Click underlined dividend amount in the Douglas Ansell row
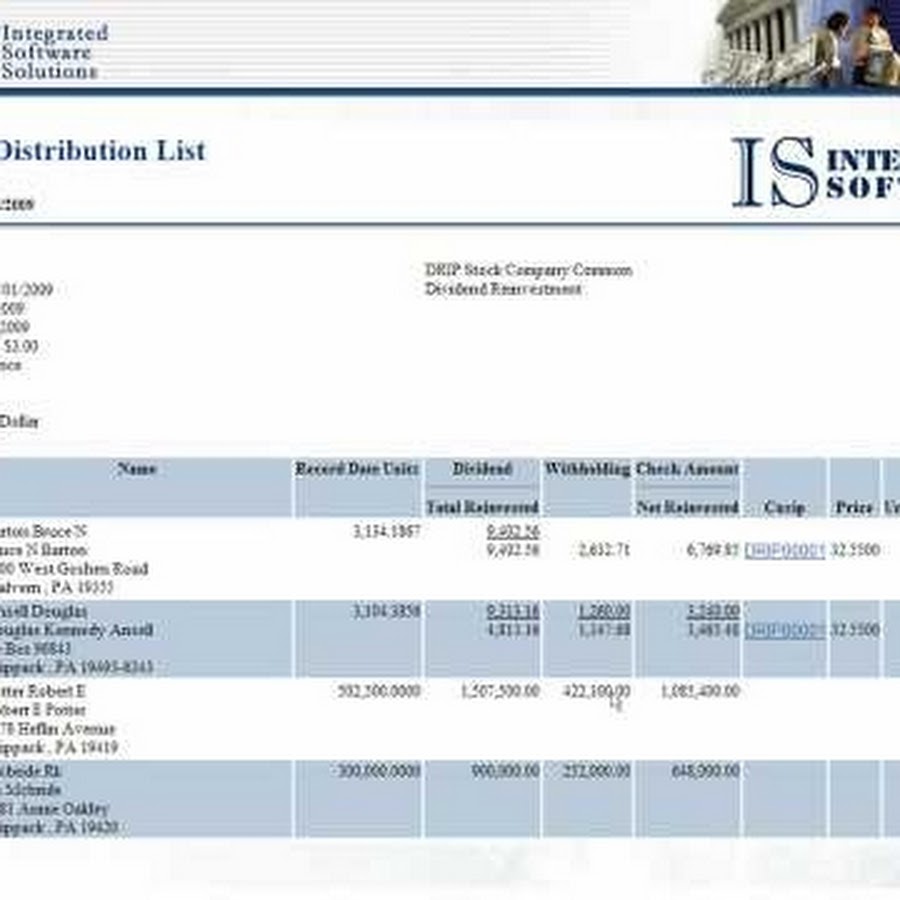The image size is (900, 900). [x=513, y=611]
